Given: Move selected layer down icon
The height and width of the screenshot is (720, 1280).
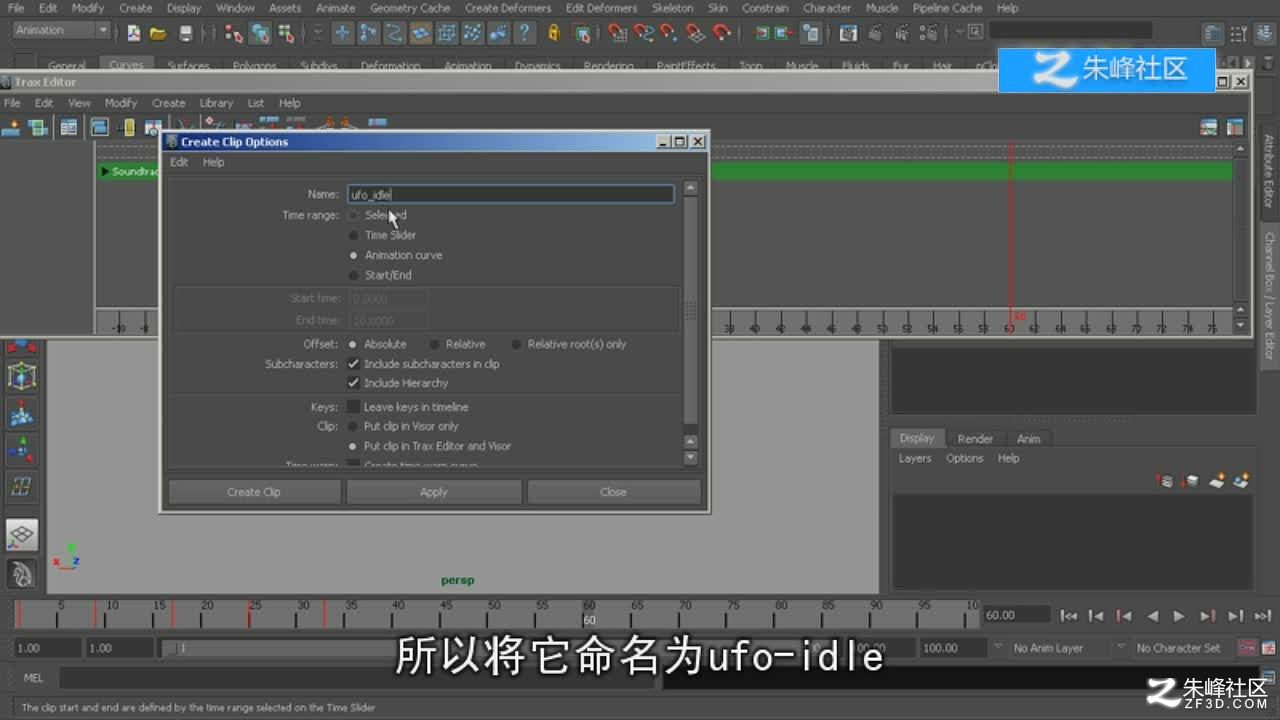Looking at the screenshot, I should click(1190, 481).
